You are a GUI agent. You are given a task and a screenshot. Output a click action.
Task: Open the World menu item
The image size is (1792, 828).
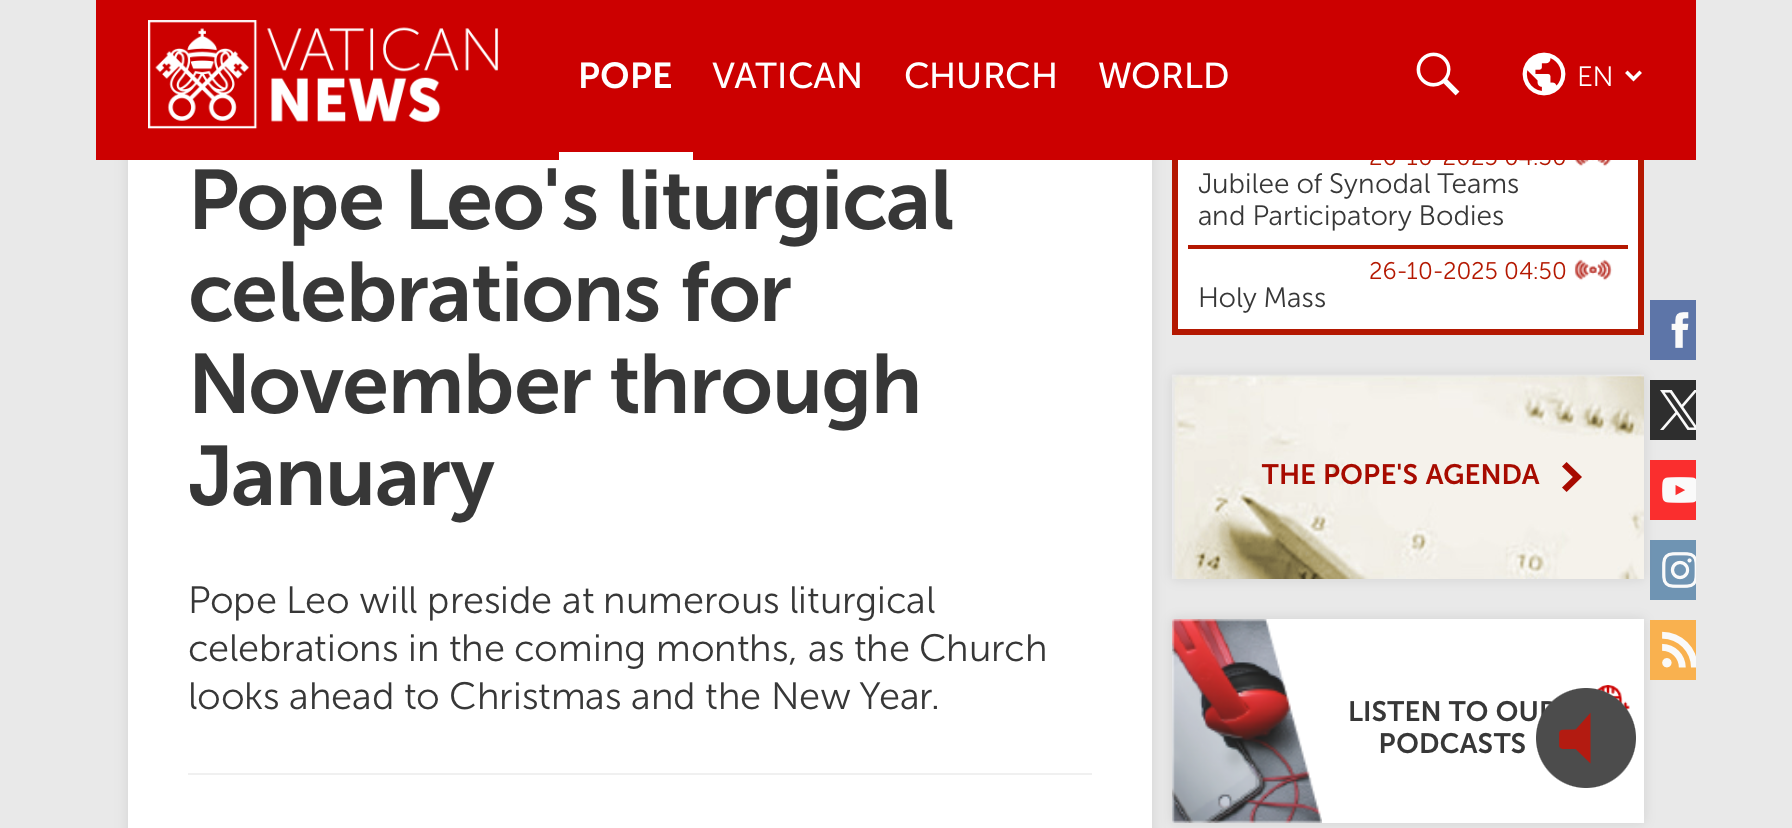[x=1163, y=76]
